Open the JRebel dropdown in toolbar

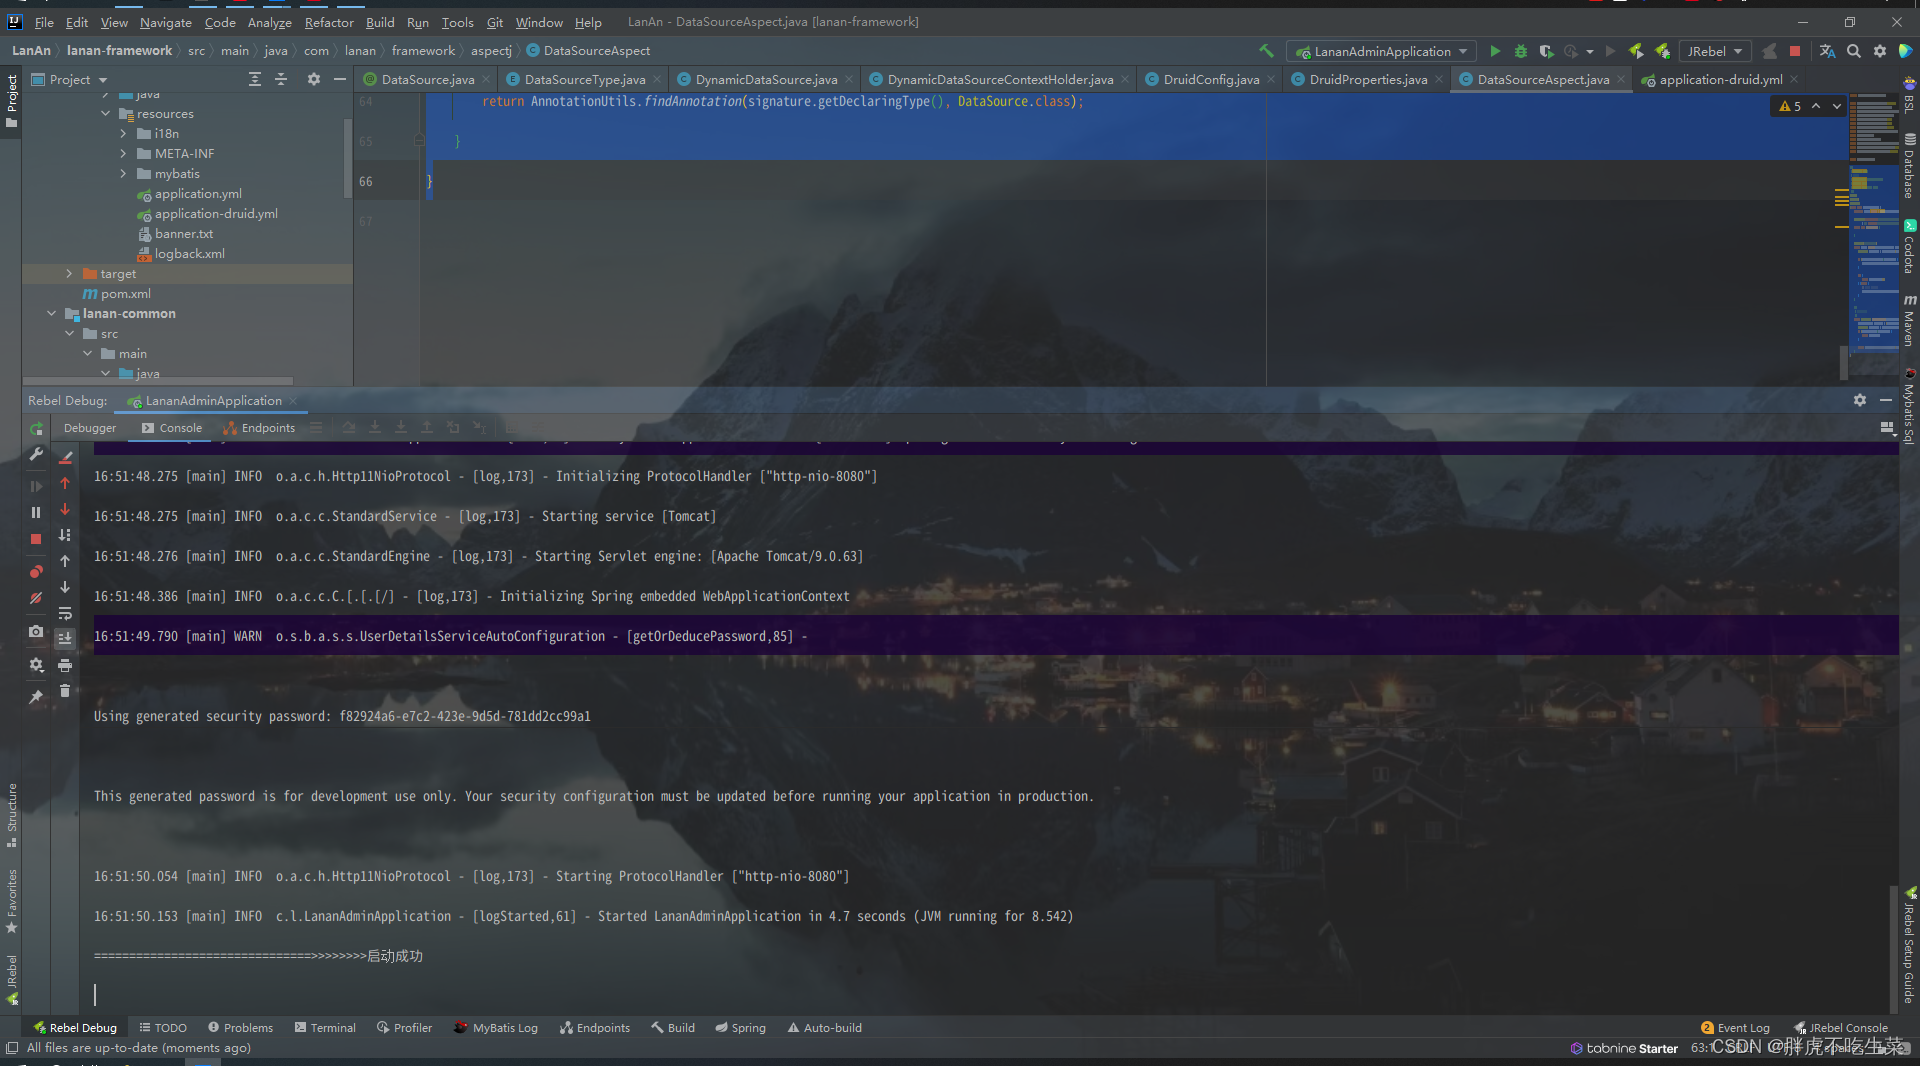(x=1714, y=51)
